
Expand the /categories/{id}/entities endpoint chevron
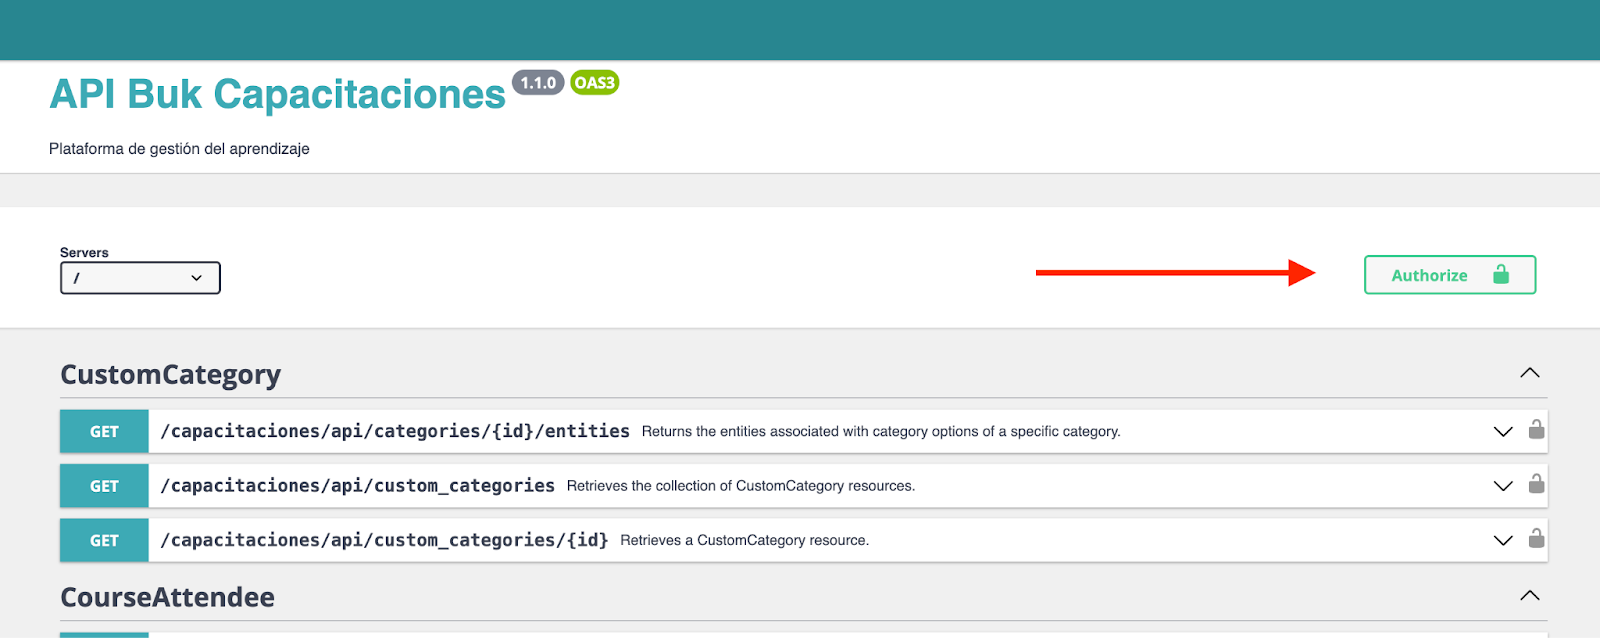pyautogui.click(x=1502, y=432)
